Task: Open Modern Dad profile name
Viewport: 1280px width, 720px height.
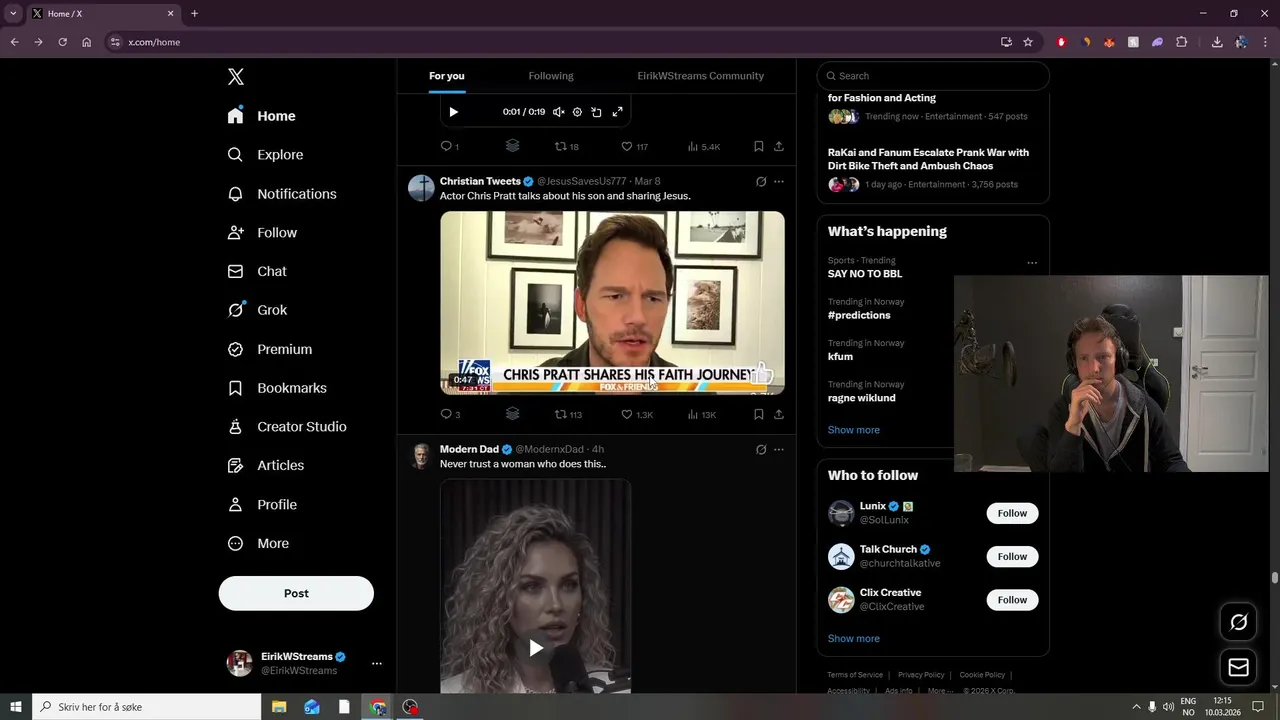Action: [469, 449]
